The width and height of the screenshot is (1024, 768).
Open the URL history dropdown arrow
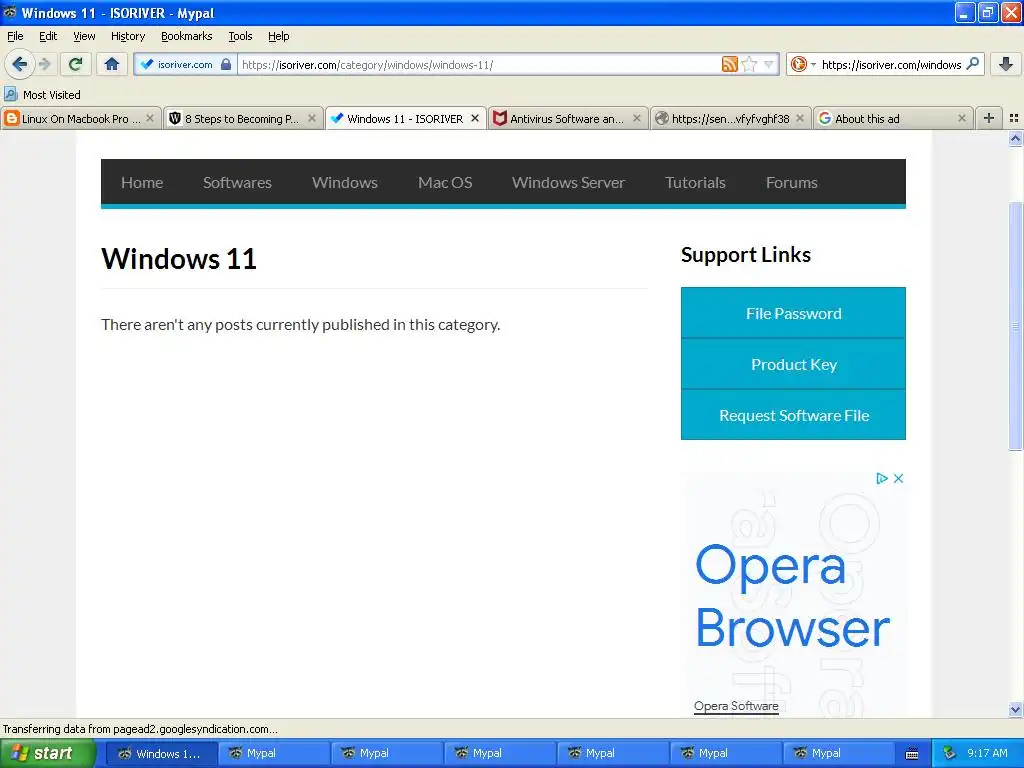(769, 64)
